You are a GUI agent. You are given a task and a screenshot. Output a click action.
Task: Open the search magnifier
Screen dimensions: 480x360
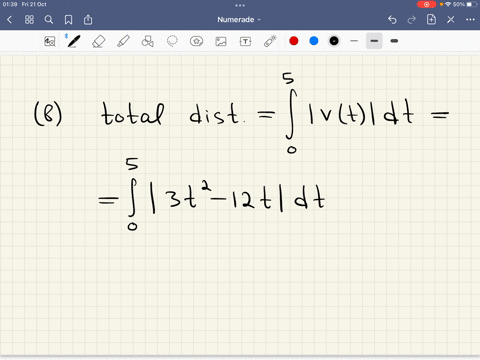click(x=49, y=20)
